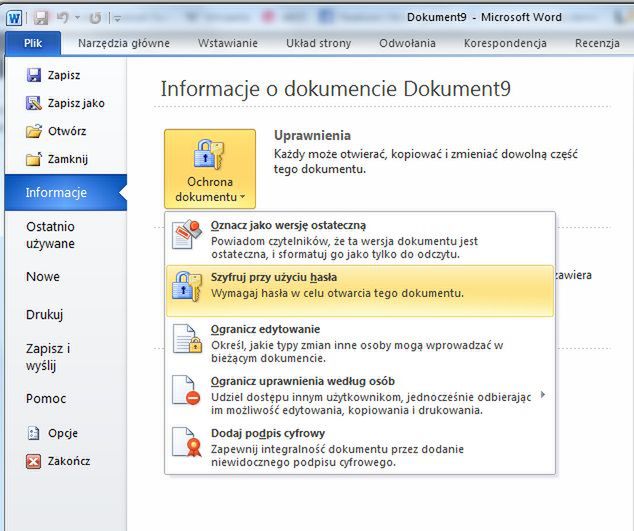Image resolution: width=634 pixels, height=531 pixels.
Task: Open Ostatnio używane documents list
Action: pos(51,235)
